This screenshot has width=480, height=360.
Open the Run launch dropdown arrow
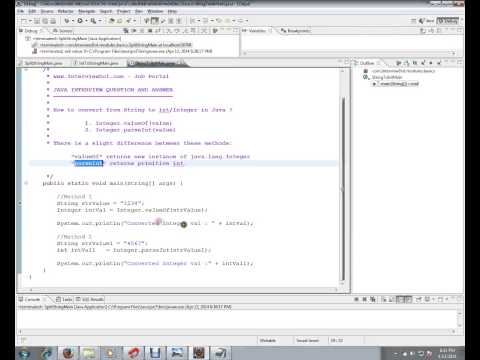[x=86, y=21]
